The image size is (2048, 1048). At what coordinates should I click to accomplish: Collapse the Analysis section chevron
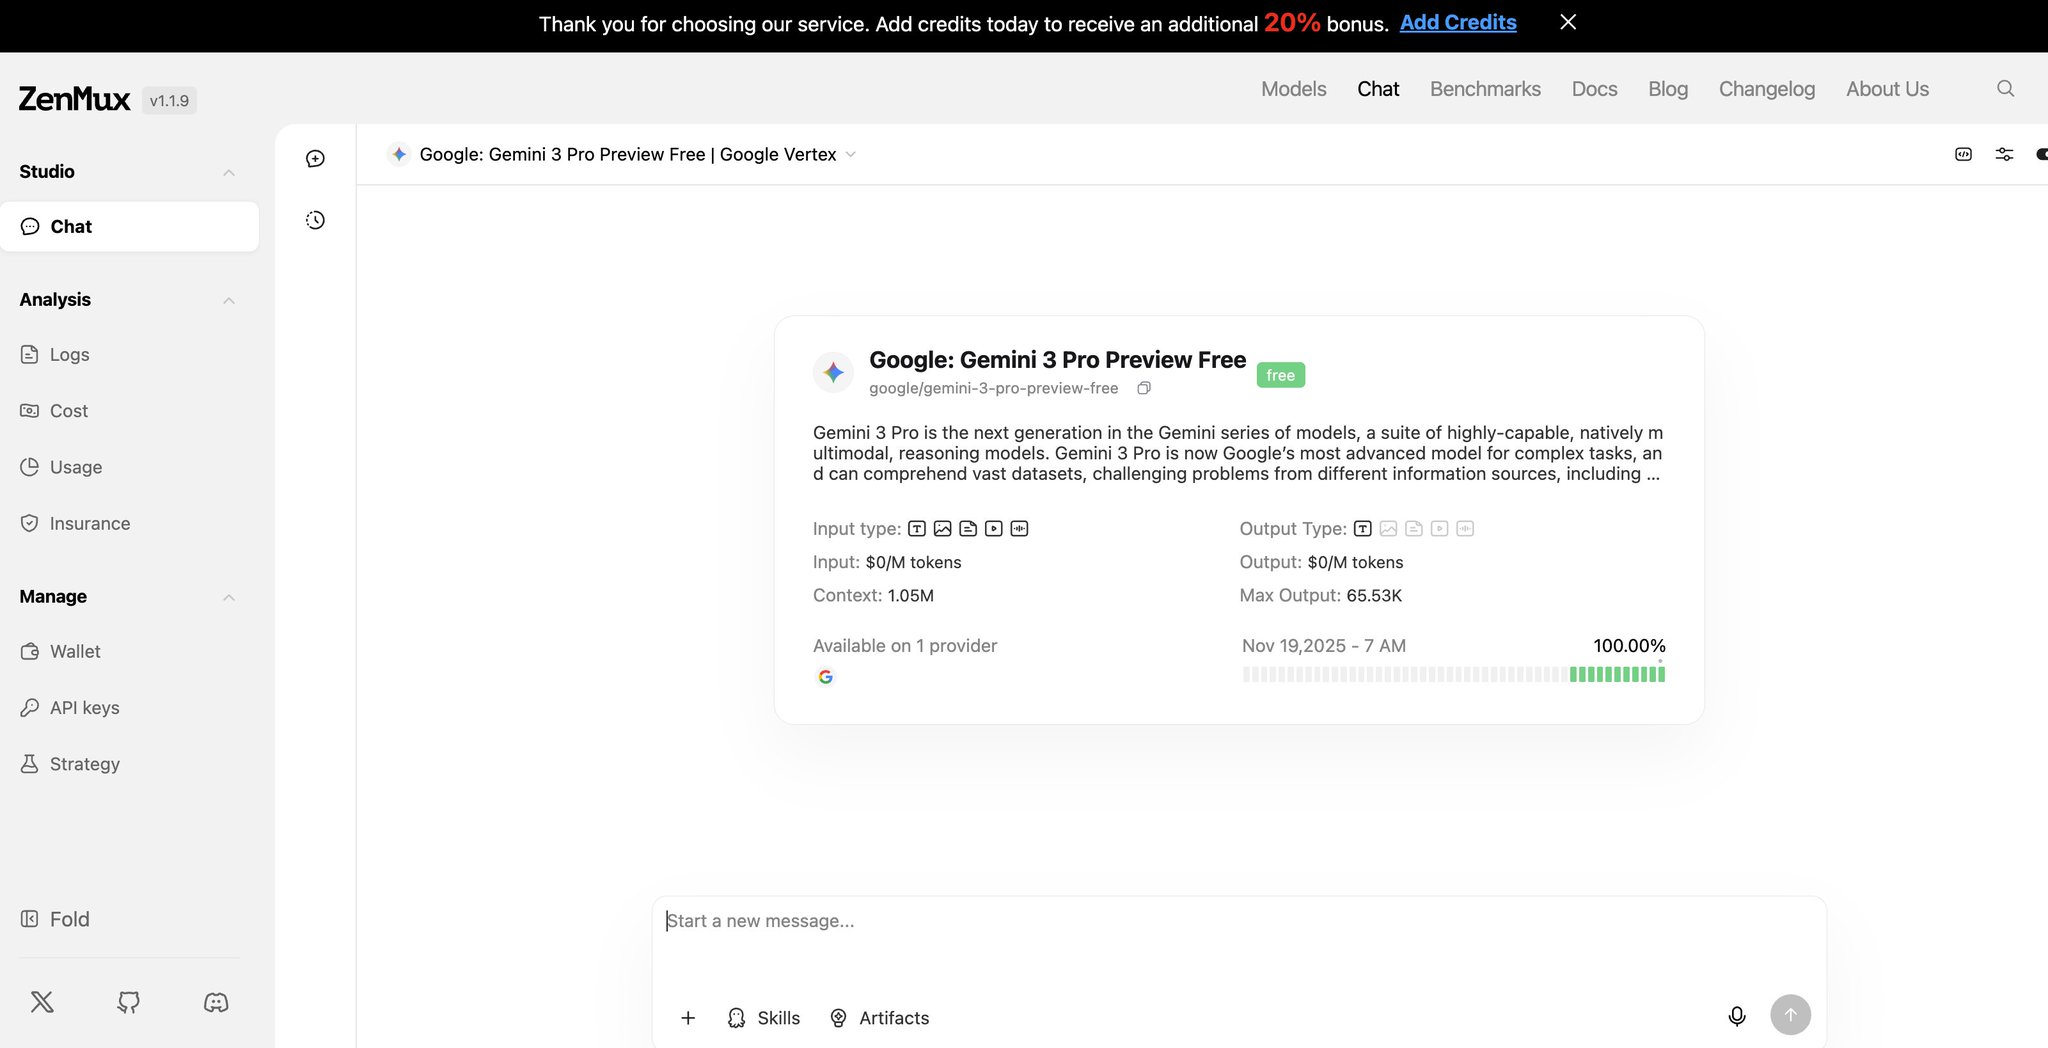tap(229, 301)
